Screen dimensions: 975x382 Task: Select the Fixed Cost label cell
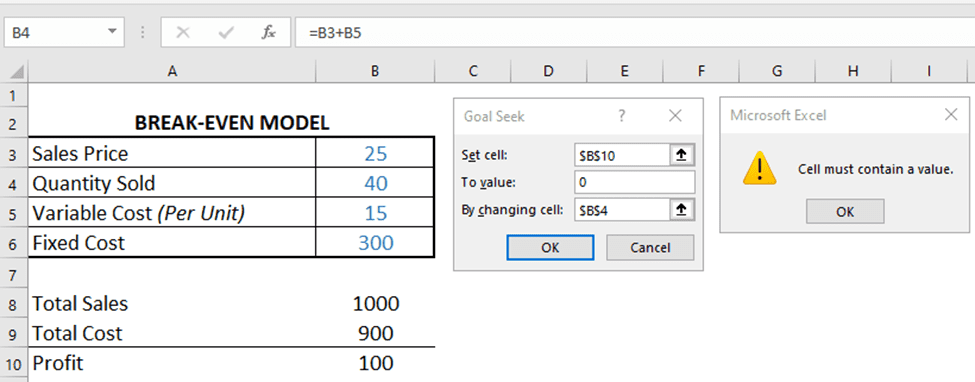pos(172,243)
